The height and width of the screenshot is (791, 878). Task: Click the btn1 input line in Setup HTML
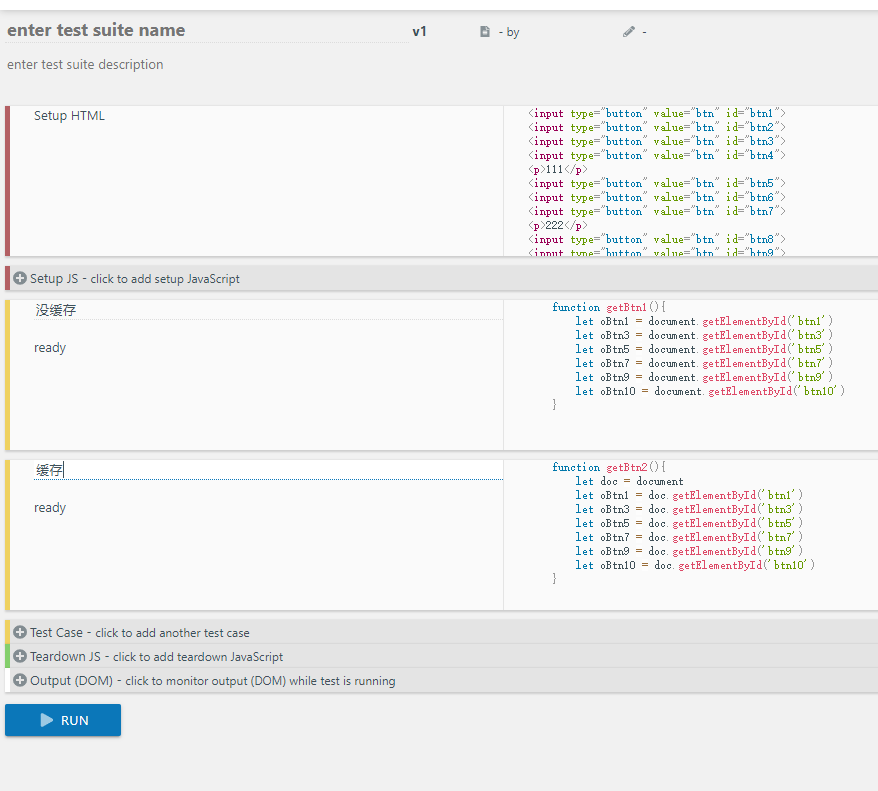(657, 114)
